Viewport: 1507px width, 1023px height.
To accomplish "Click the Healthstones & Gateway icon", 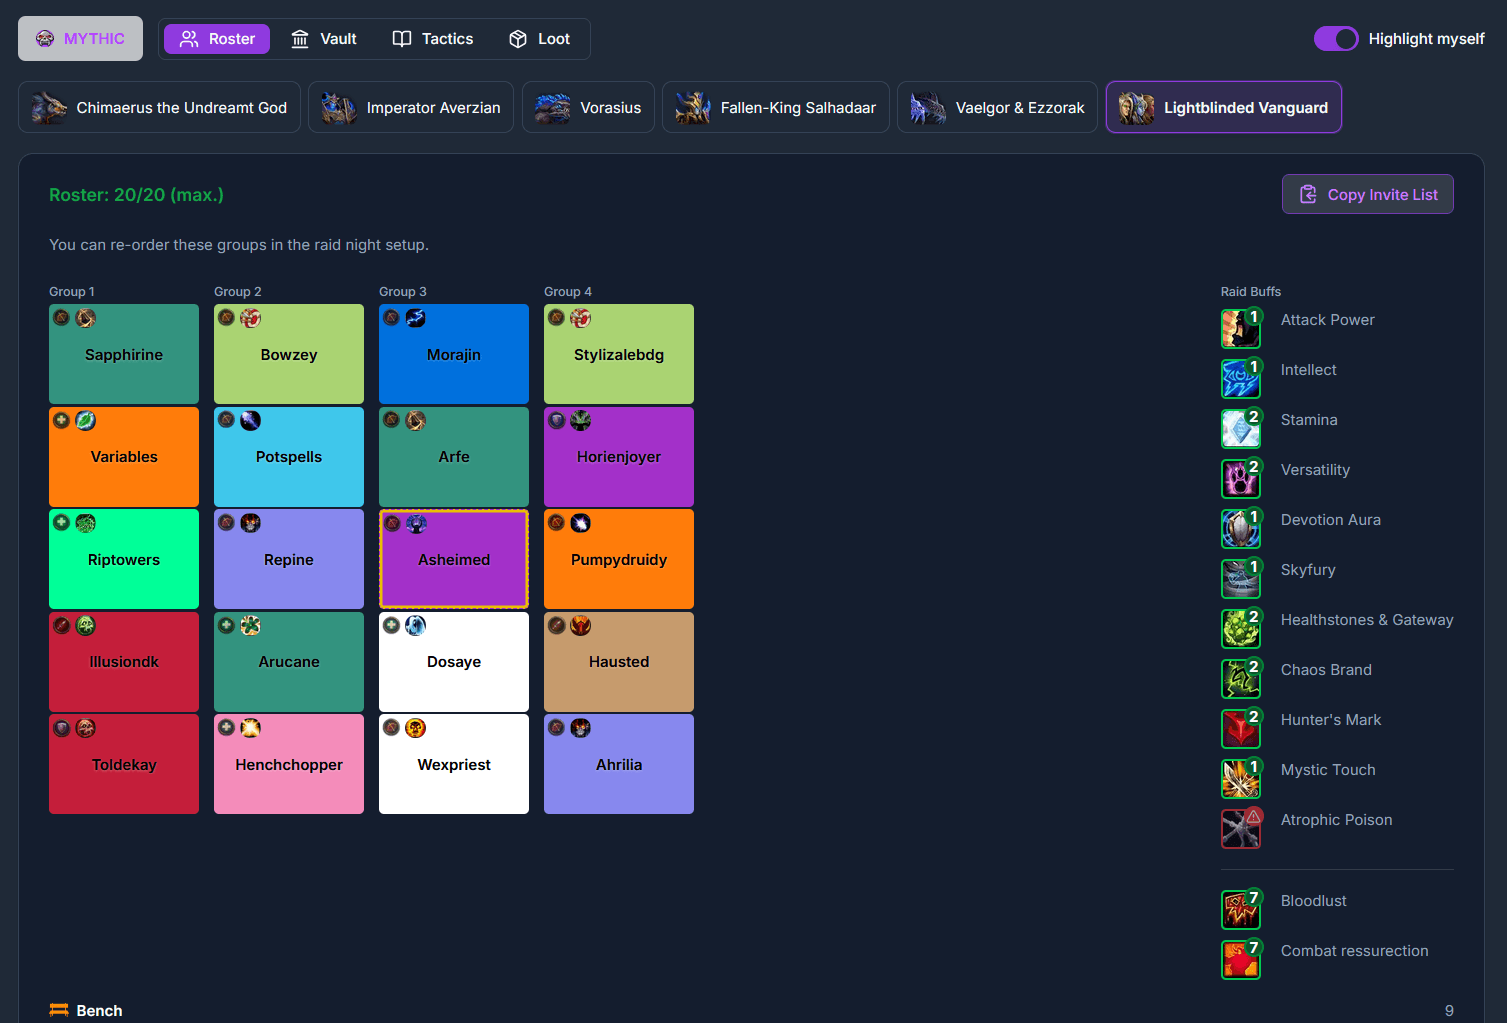I will tap(1240, 629).
